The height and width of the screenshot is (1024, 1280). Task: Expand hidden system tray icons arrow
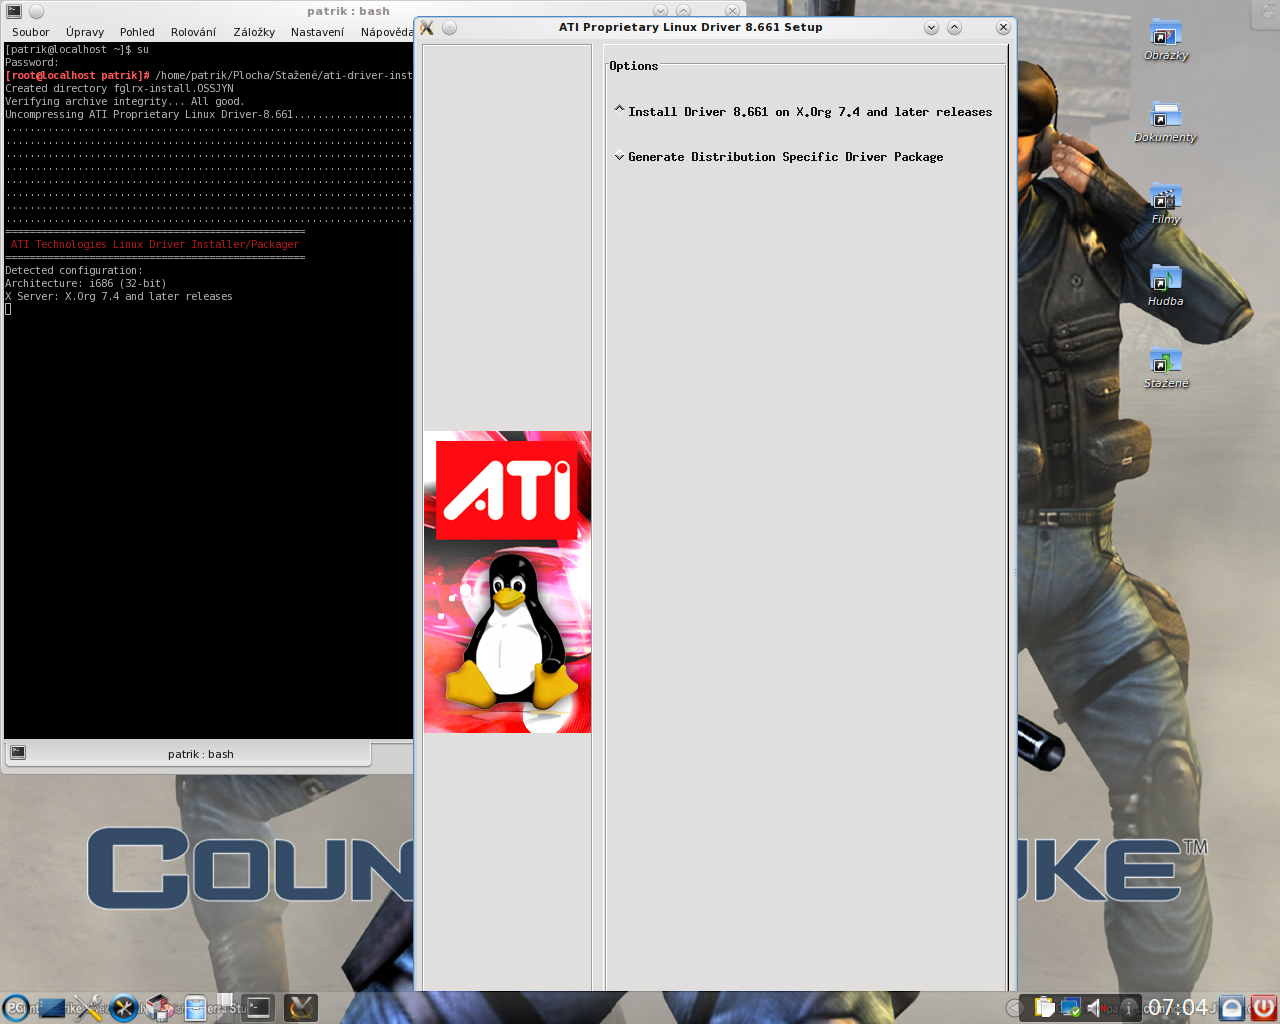(1014, 1008)
